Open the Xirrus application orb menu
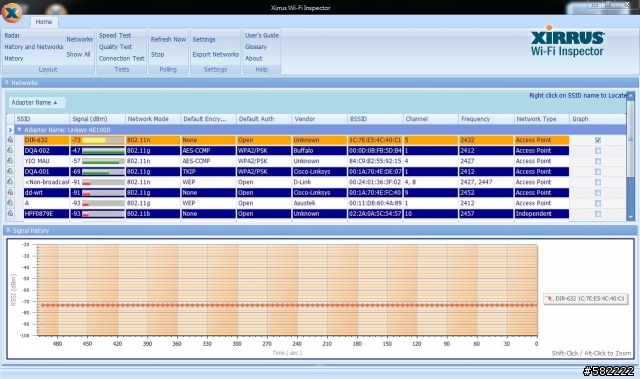 [11, 12]
